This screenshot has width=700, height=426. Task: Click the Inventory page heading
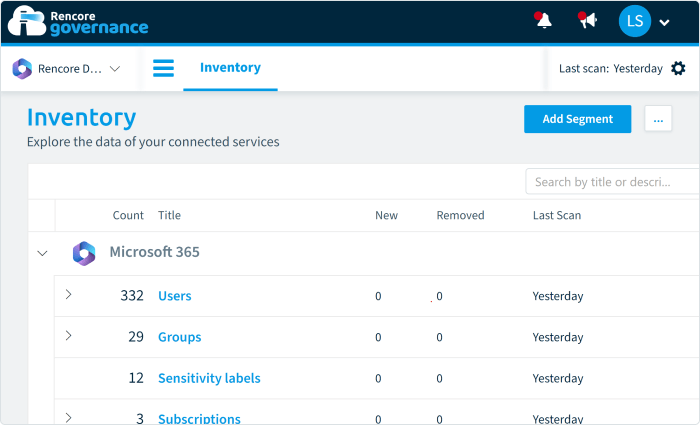click(81, 117)
